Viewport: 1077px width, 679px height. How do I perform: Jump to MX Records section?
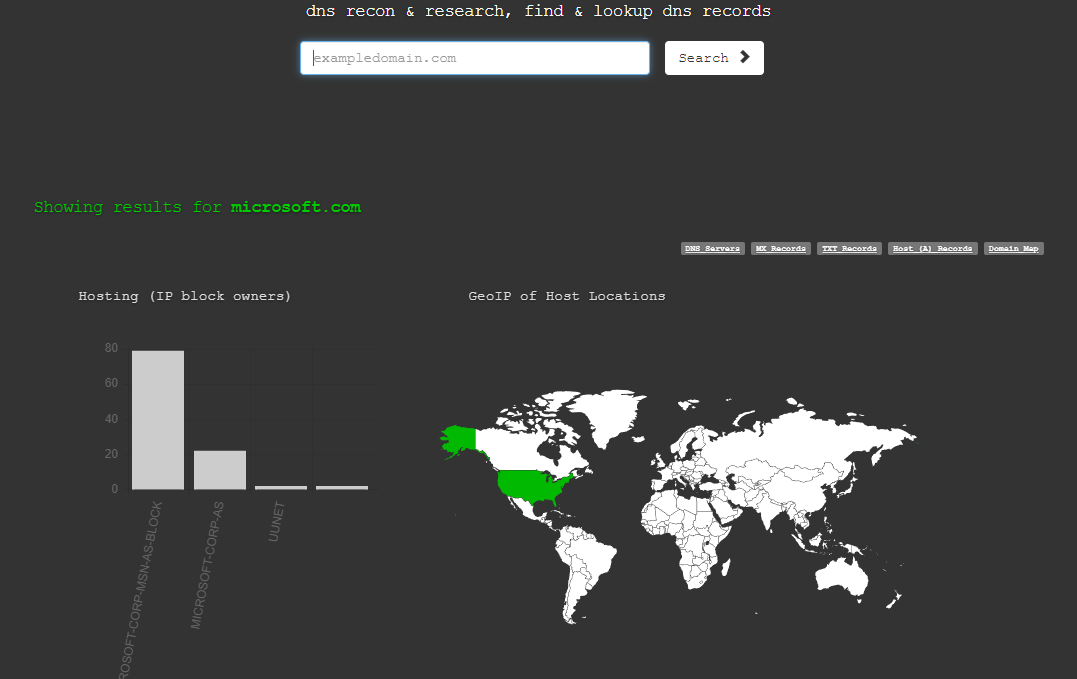tap(780, 249)
